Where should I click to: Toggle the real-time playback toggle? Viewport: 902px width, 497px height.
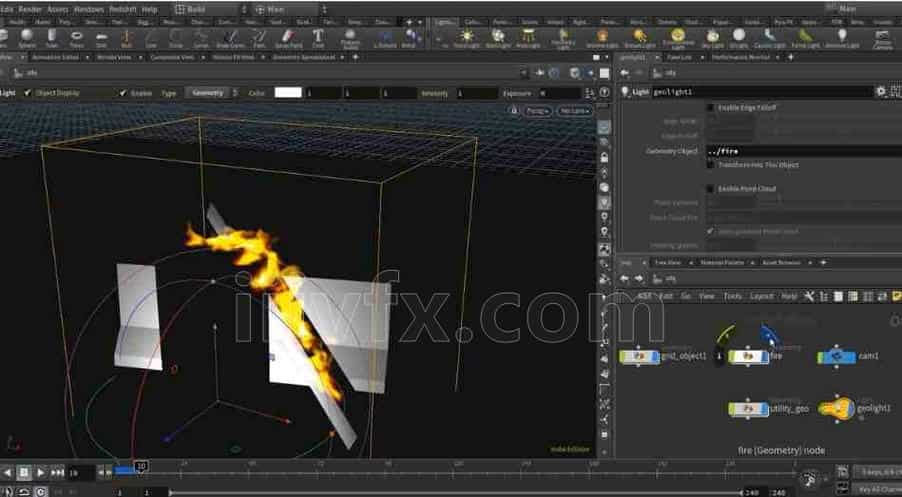click(41, 492)
